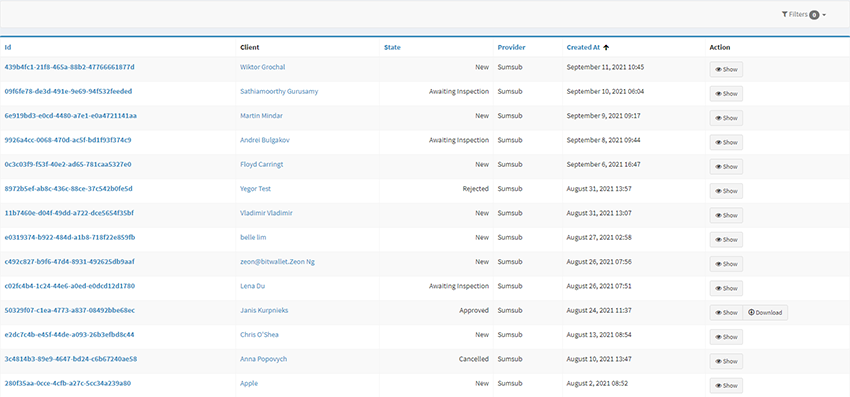Sort by Created At arrow indicator

click(x=606, y=47)
